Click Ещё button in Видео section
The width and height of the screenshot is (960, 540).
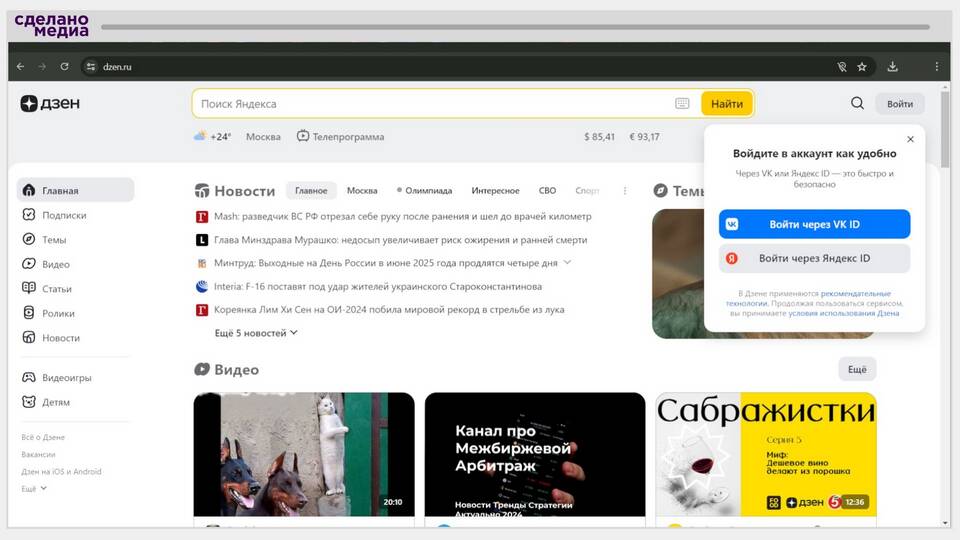(857, 369)
